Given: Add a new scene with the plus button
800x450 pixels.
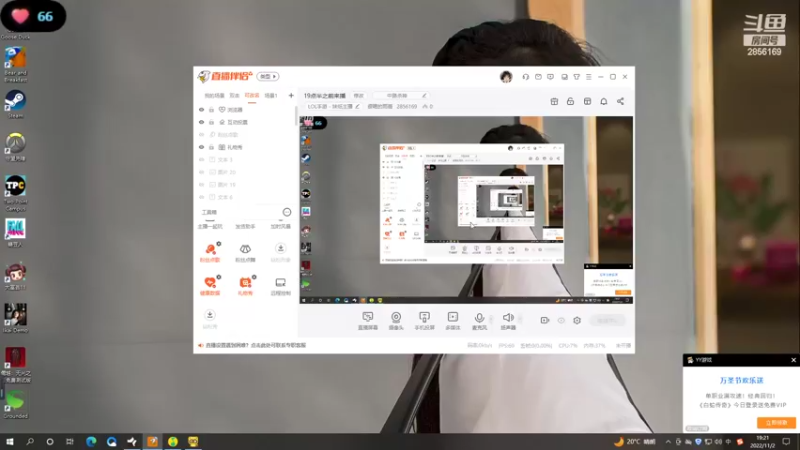Looking at the screenshot, I should point(291,95).
